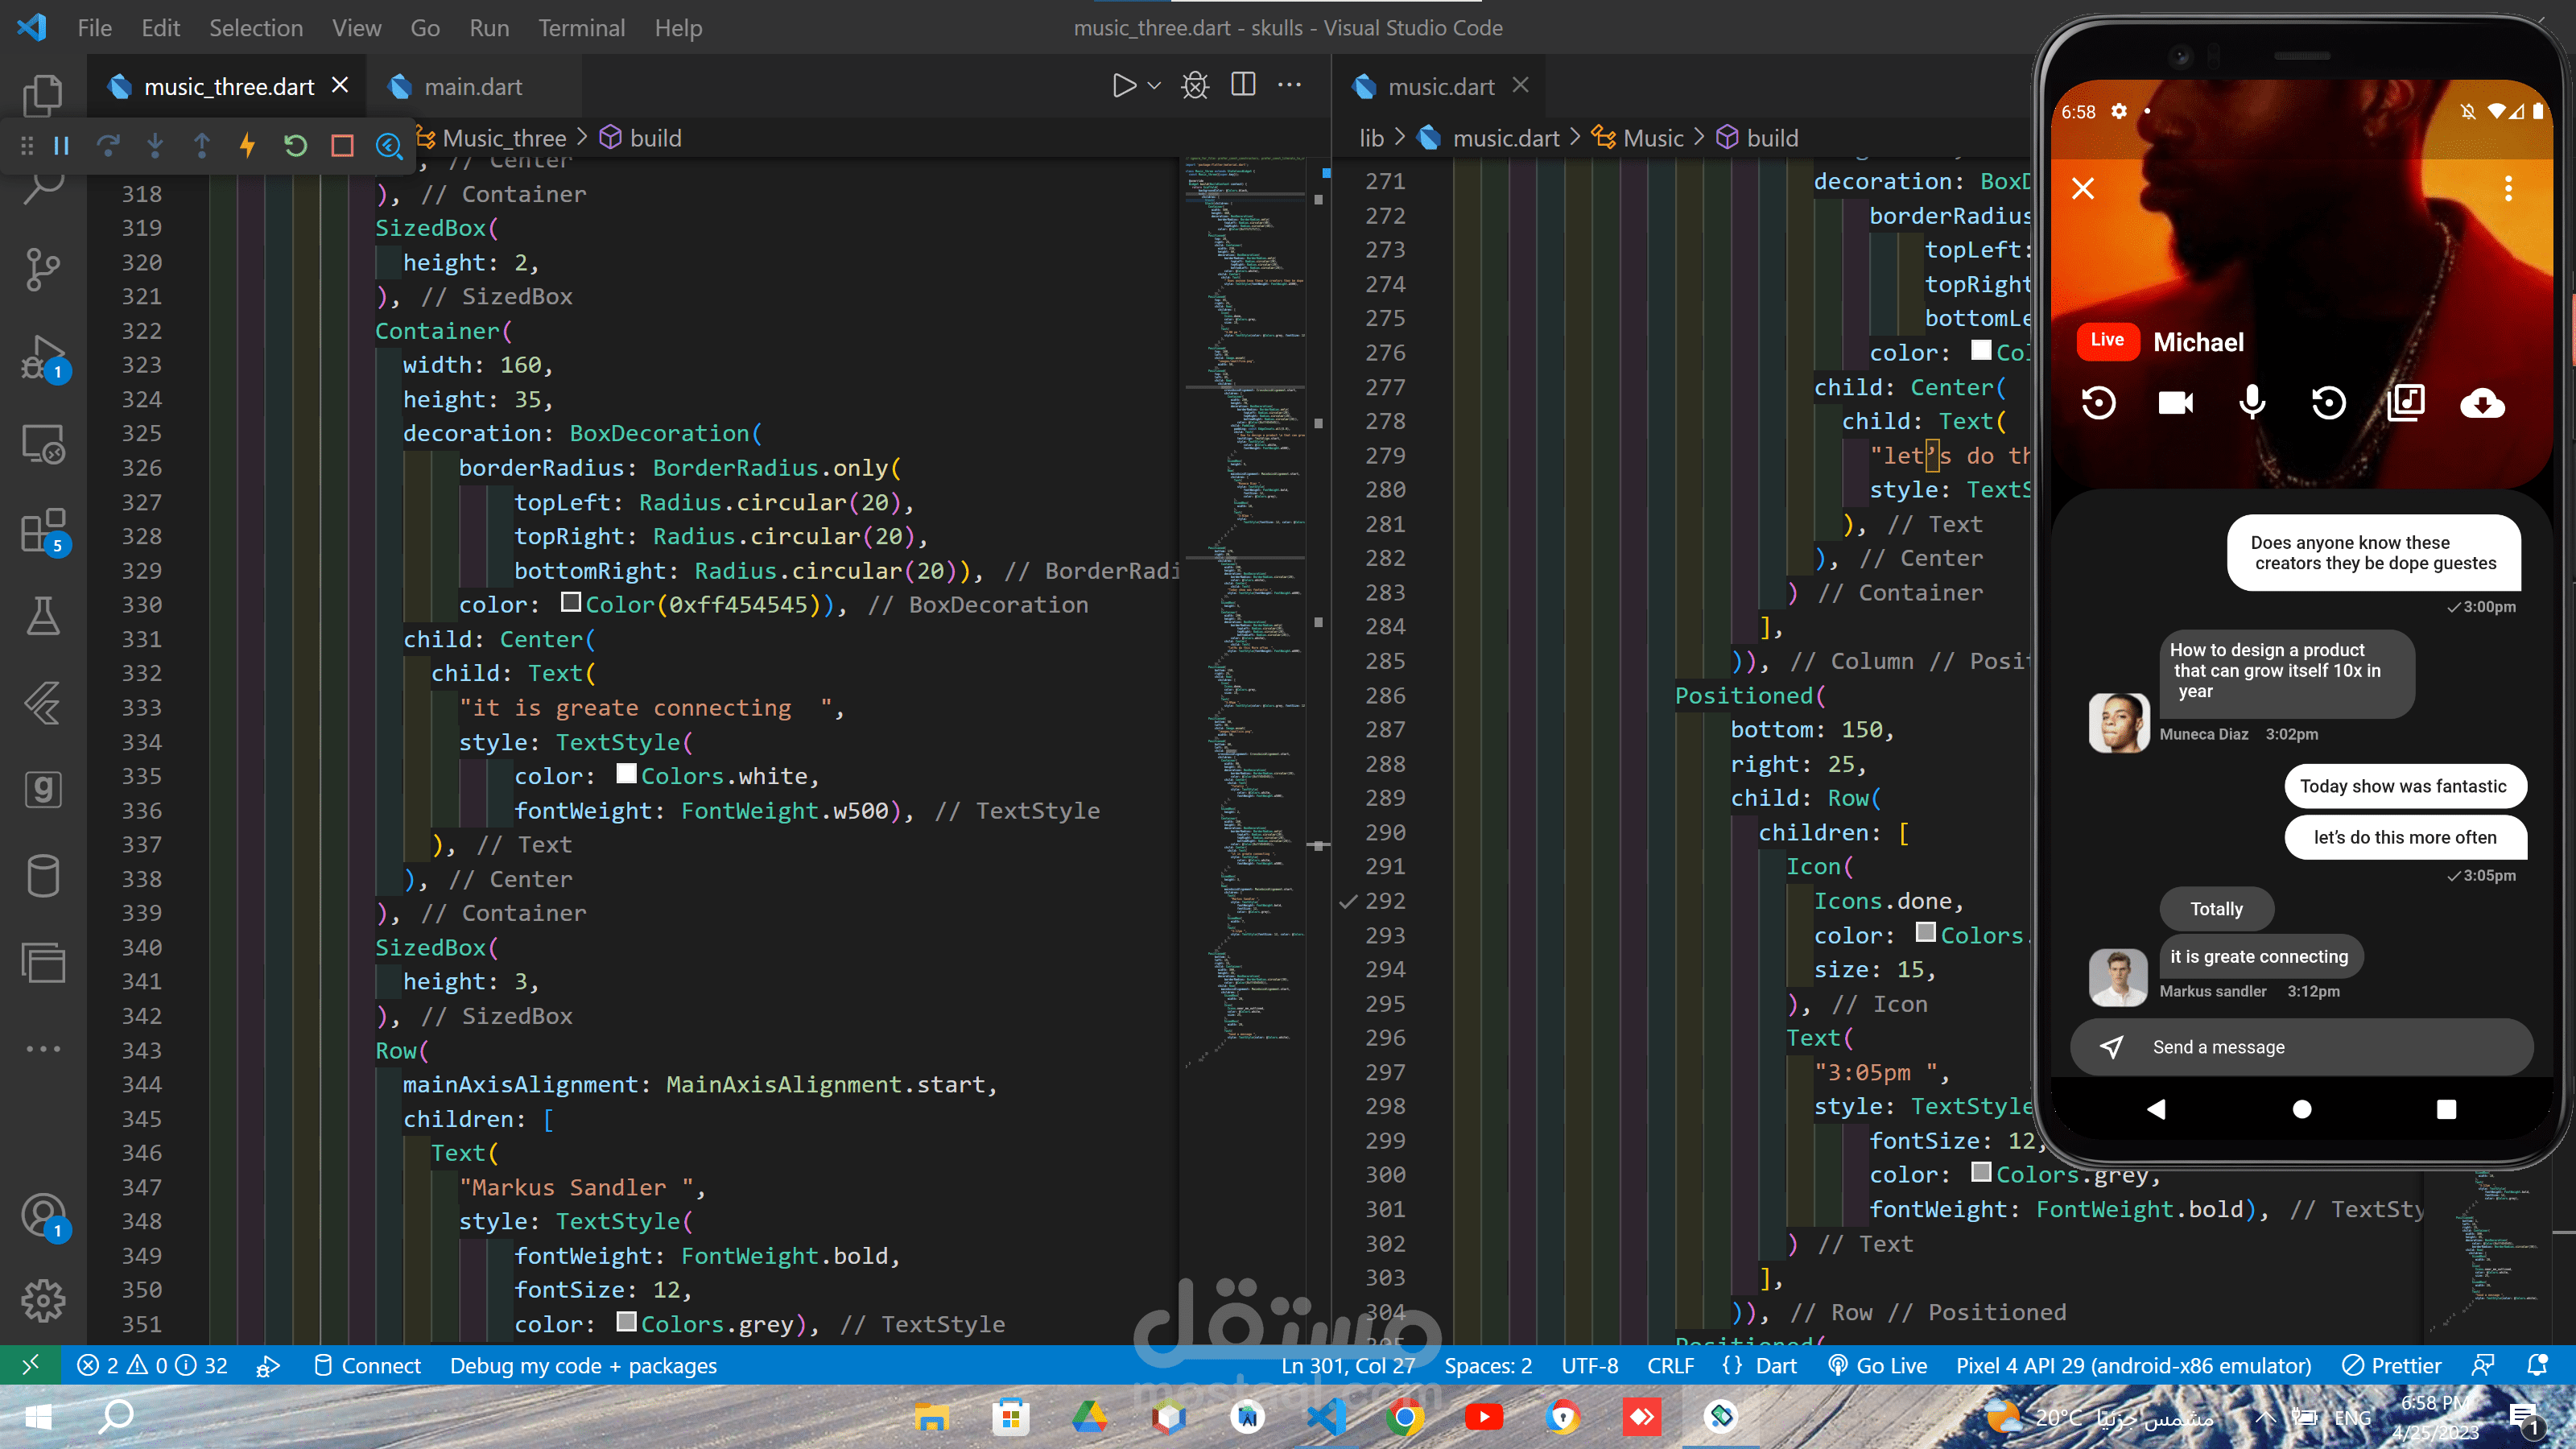This screenshot has height=1449, width=2576.
Task: Click the Split Editor Right icon
Action: click(1243, 85)
